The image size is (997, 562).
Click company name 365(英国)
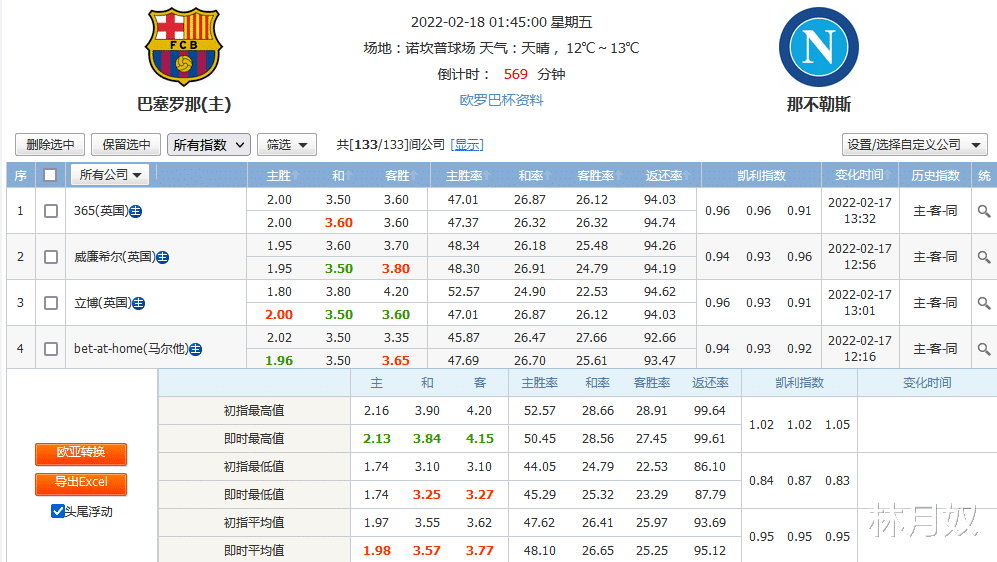(x=100, y=211)
